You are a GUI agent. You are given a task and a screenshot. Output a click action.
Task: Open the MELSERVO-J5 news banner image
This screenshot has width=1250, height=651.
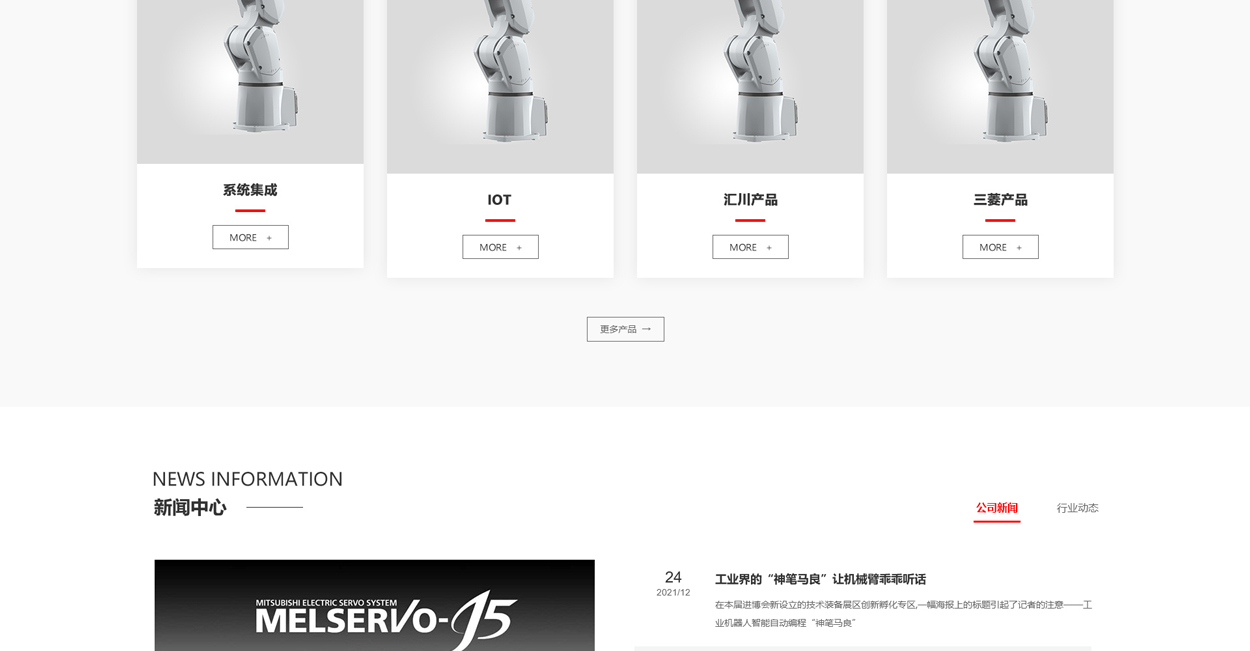[x=375, y=606]
